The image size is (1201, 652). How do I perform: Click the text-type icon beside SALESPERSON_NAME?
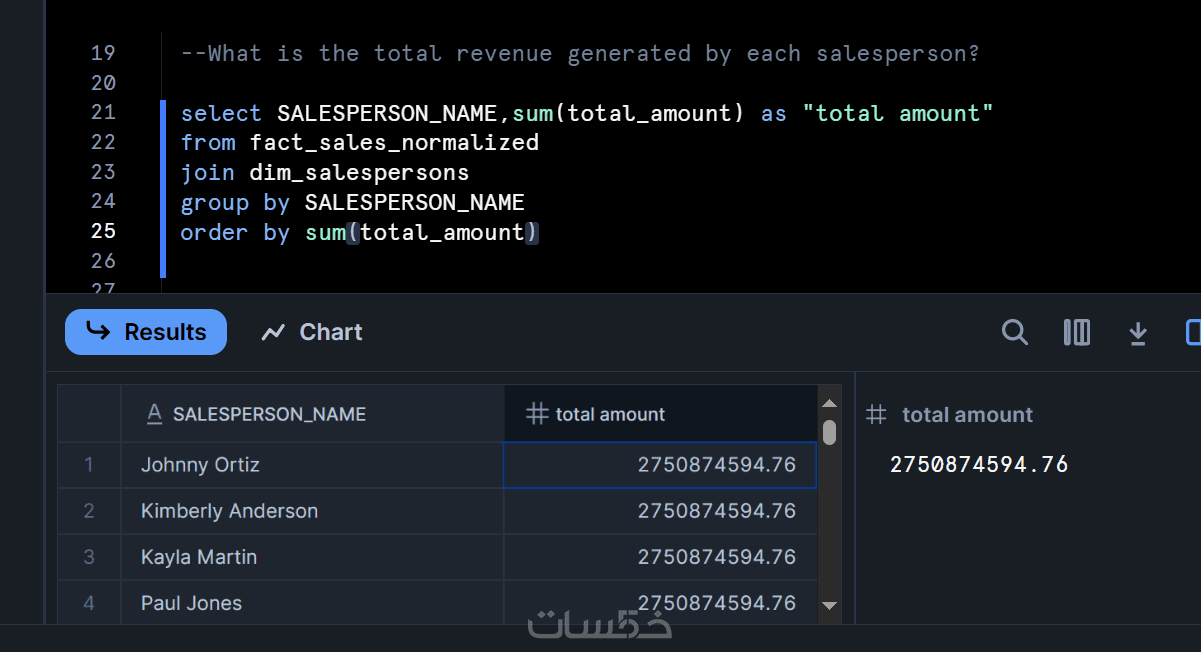tap(154, 414)
